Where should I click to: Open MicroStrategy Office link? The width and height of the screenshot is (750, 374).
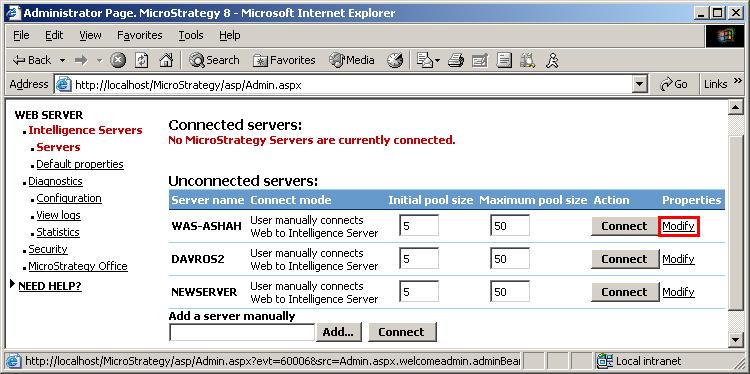pyautogui.click(x=78, y=266)
